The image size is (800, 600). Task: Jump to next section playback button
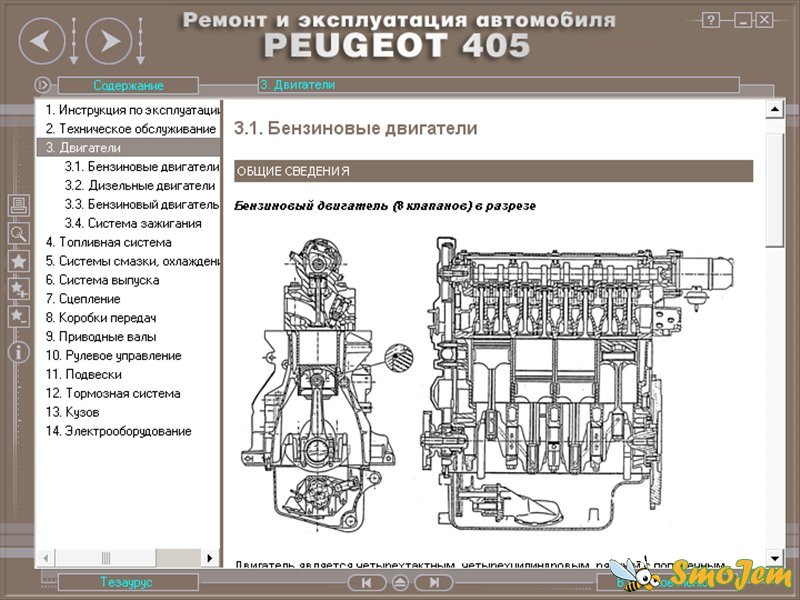pyautogui.click(x=433, y=582)
